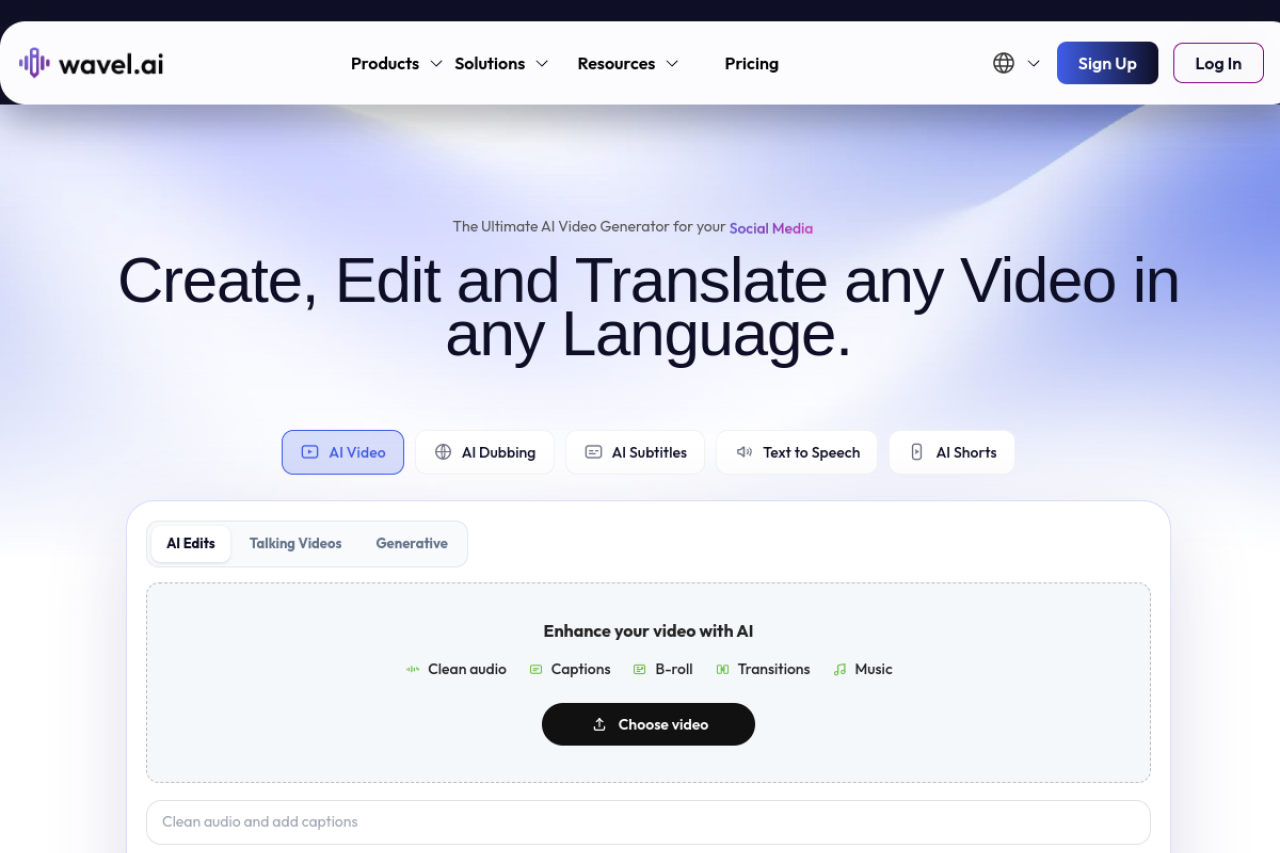Open the Solutions menu
This screenshot has width=1280, height=853.
[490, 63]
